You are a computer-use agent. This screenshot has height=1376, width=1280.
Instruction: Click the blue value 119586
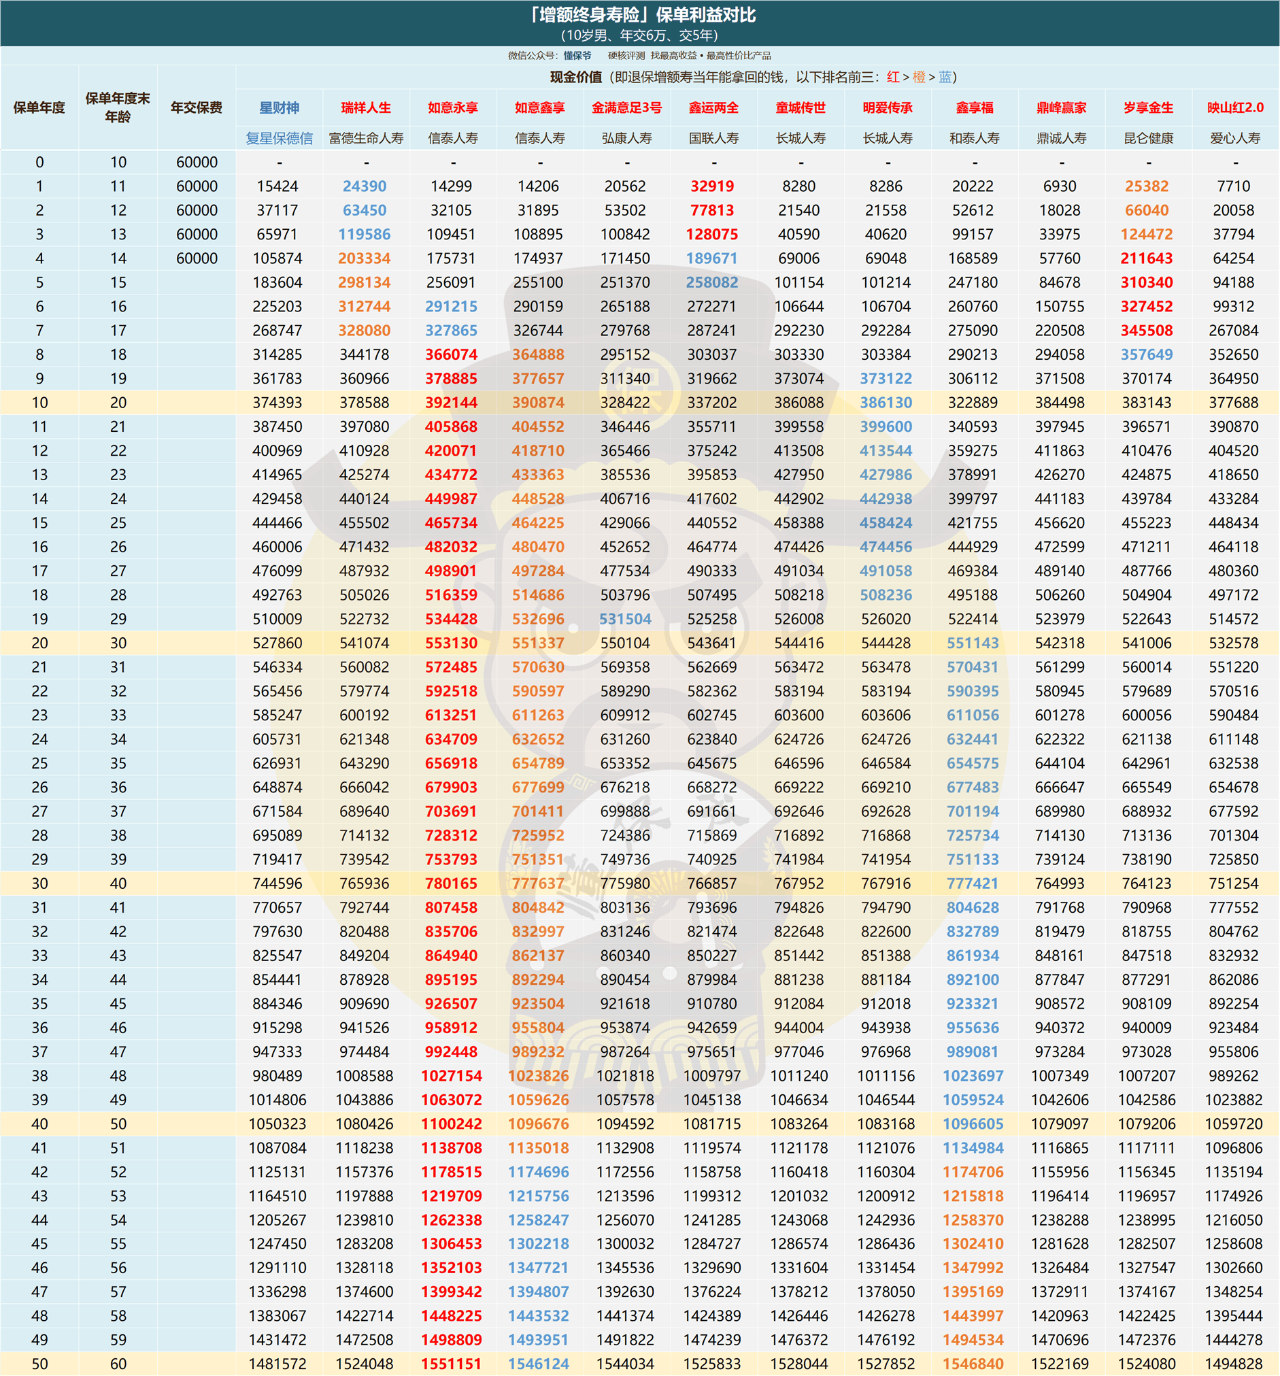pos(364,234)
